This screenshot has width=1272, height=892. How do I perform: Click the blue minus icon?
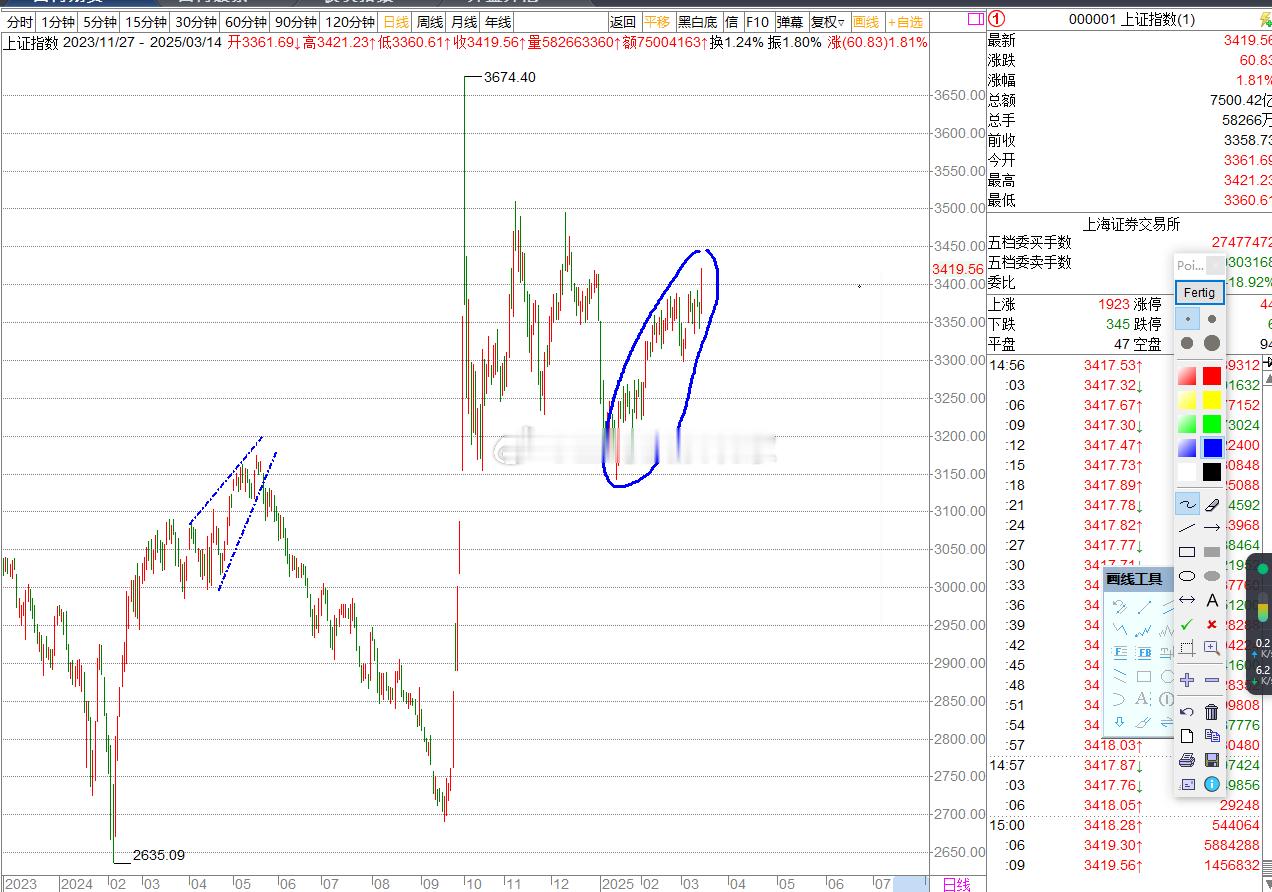[x=1212, y=680]
